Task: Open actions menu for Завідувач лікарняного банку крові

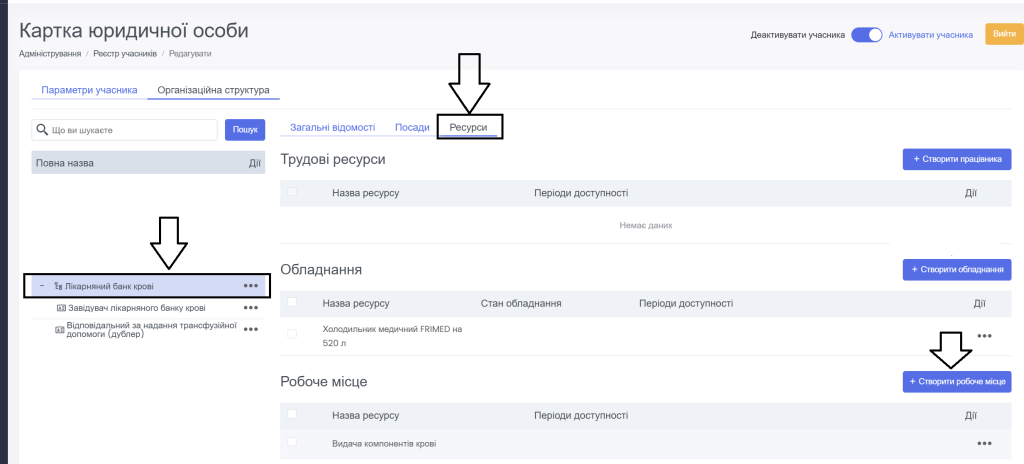Action: 250,308
